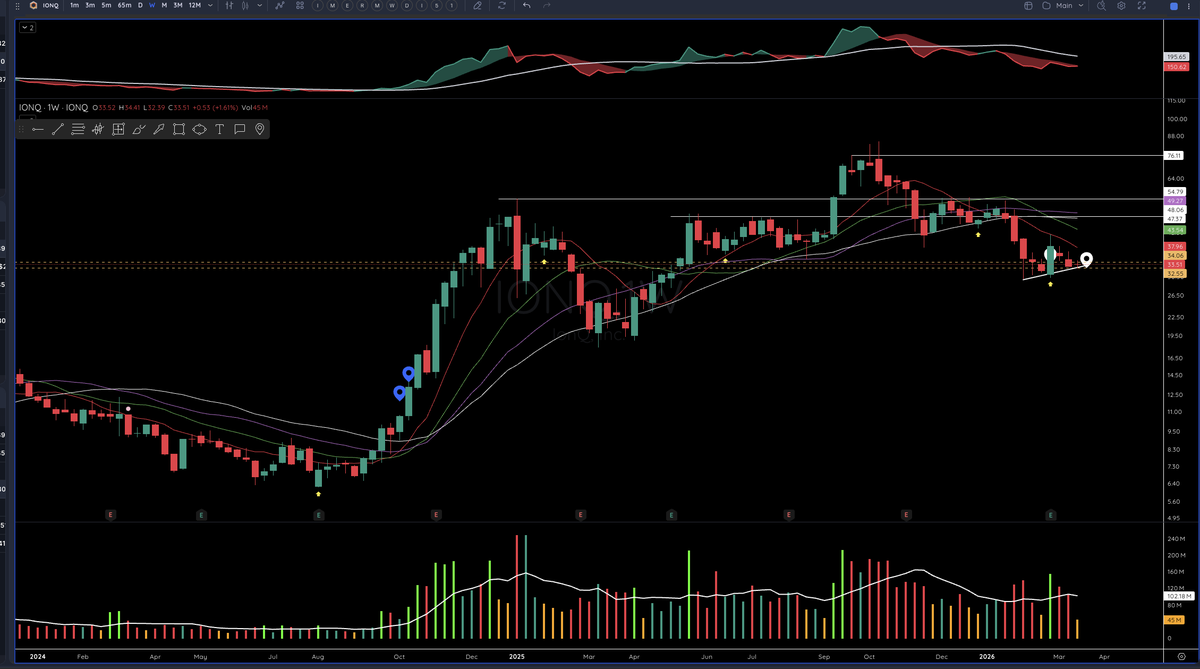Switch to the 1m timeframe
The image size is (1200, 669).
click(75, 6)
